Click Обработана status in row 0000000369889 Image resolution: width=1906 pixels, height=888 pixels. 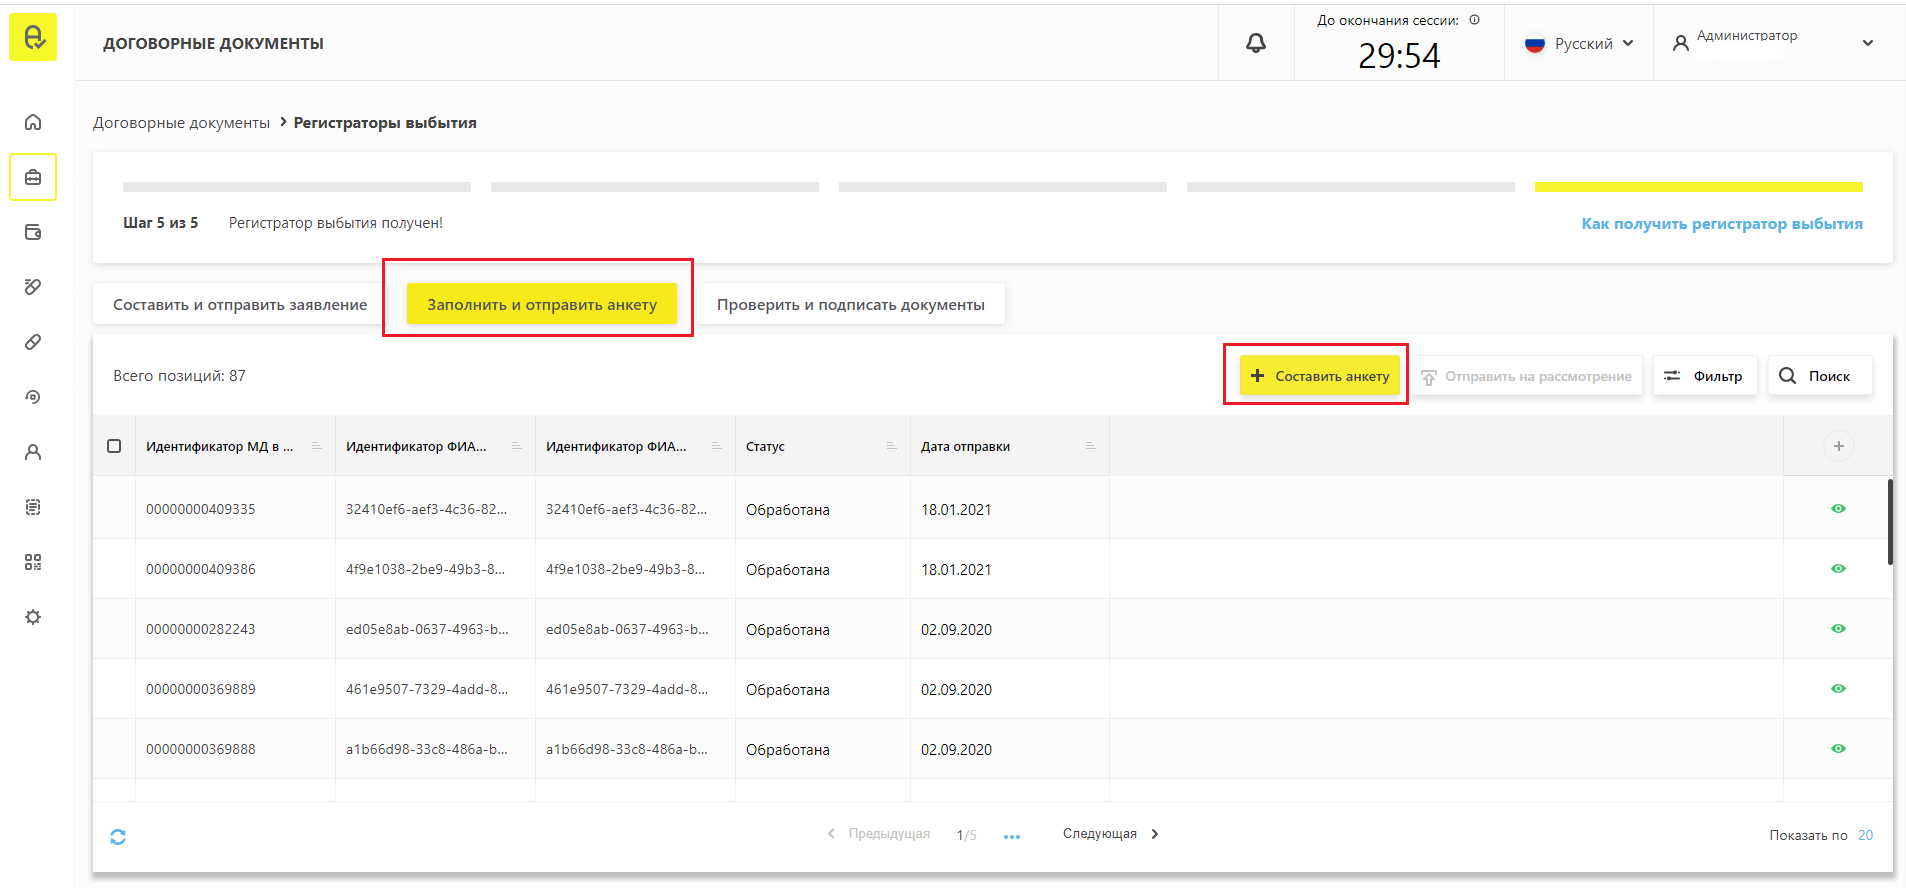(788, 689)
